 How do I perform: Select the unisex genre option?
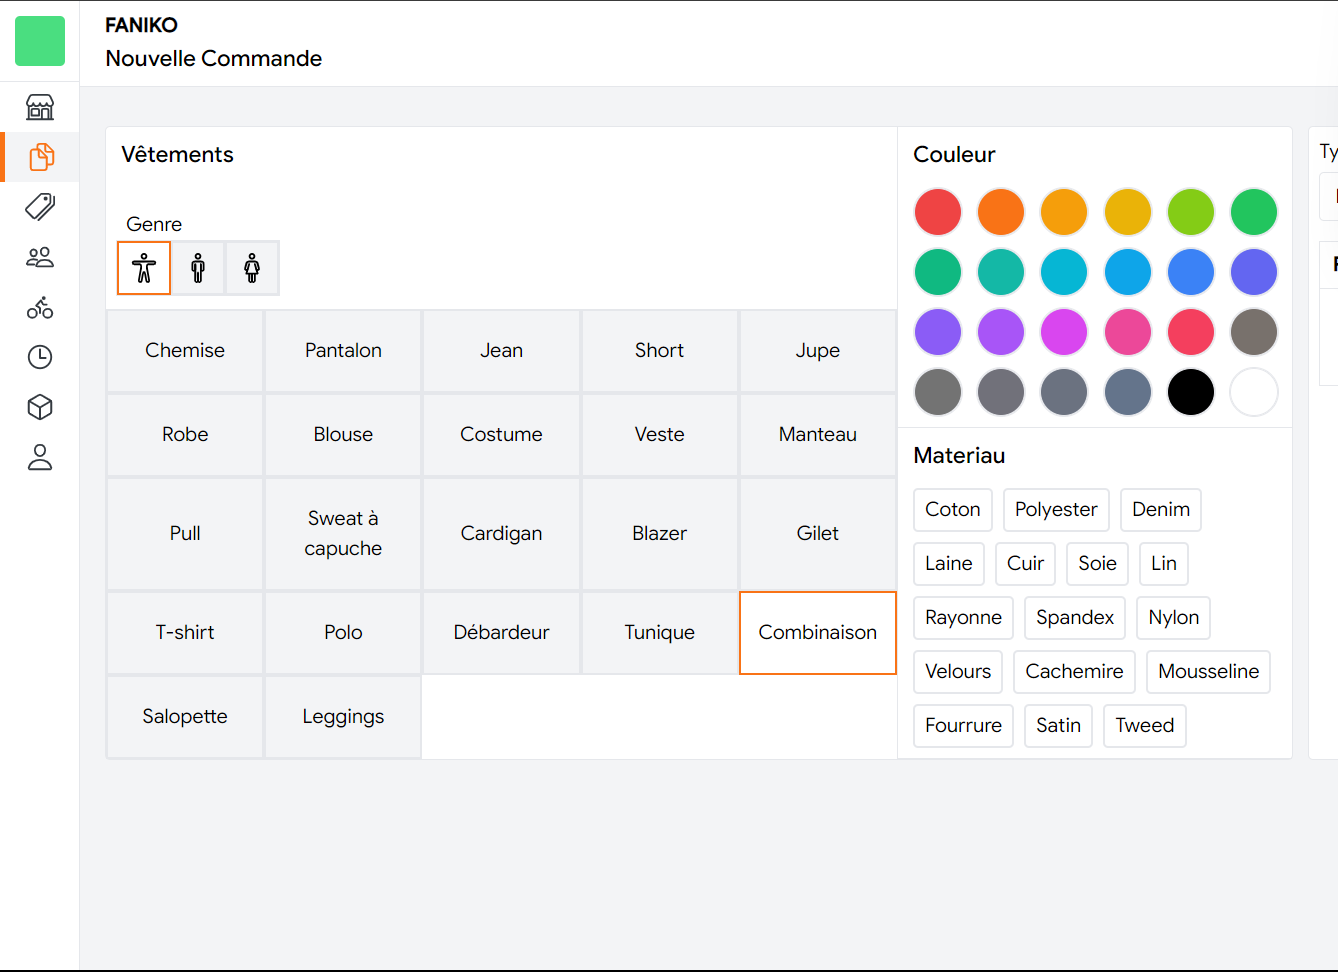(144, 268)
